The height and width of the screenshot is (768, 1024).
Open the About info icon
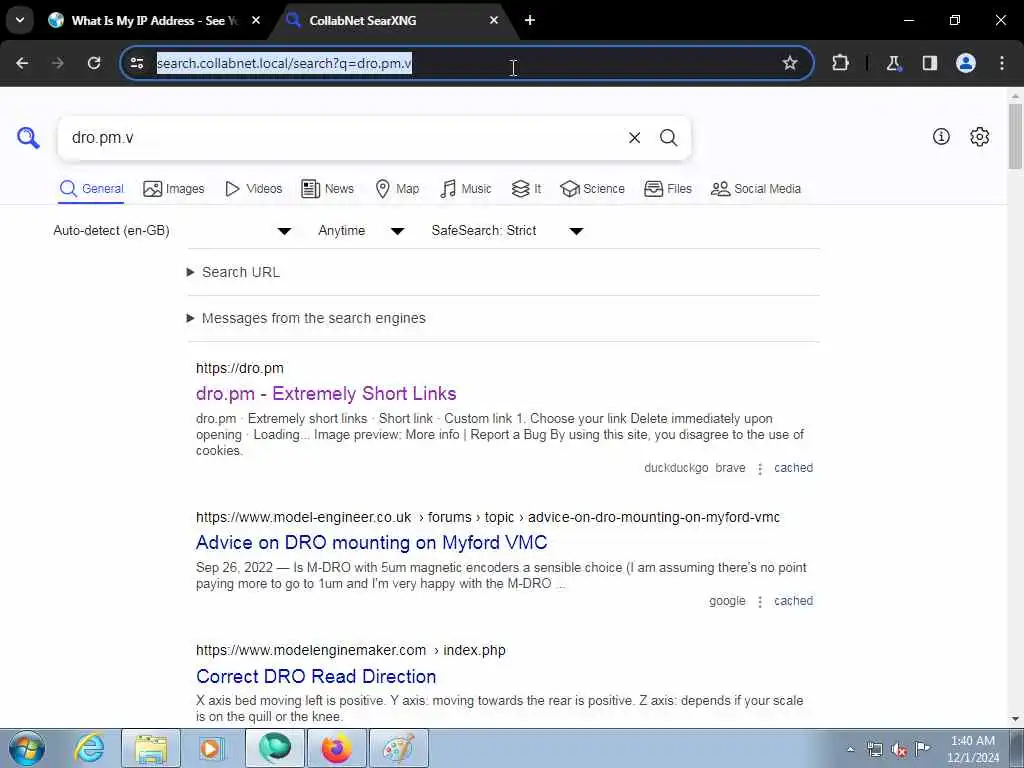point(941,136)
